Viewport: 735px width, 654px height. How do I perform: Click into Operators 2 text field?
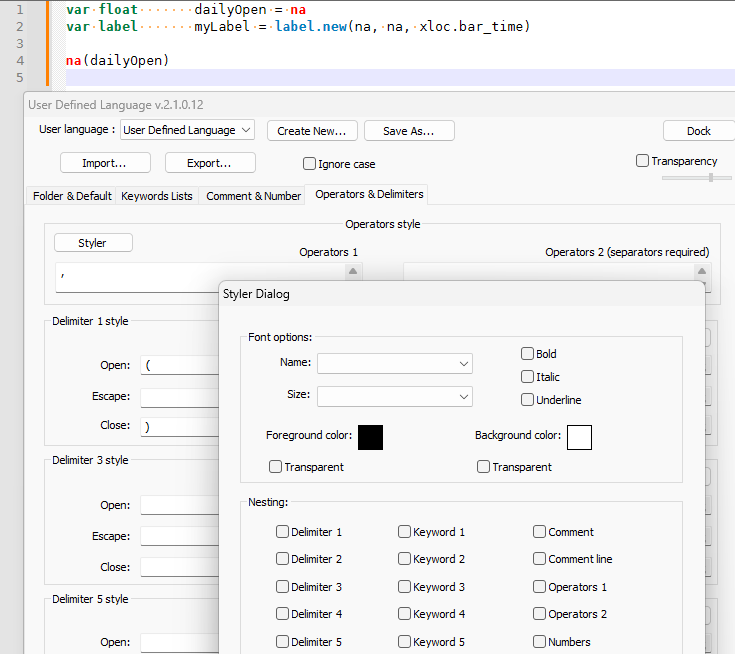(548, 271)
